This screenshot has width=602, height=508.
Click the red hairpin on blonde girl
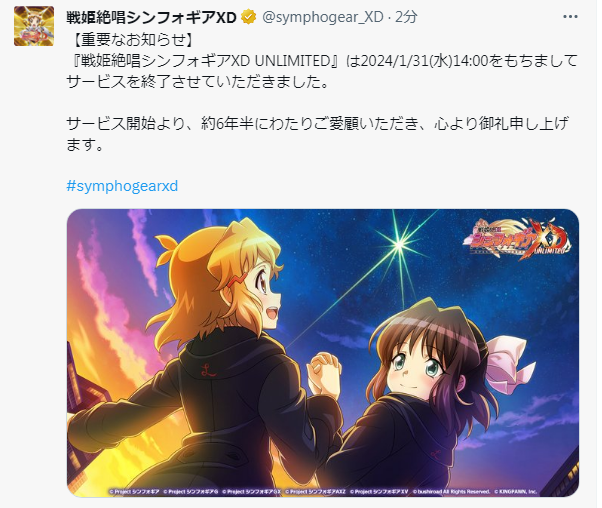click(232, 280)
